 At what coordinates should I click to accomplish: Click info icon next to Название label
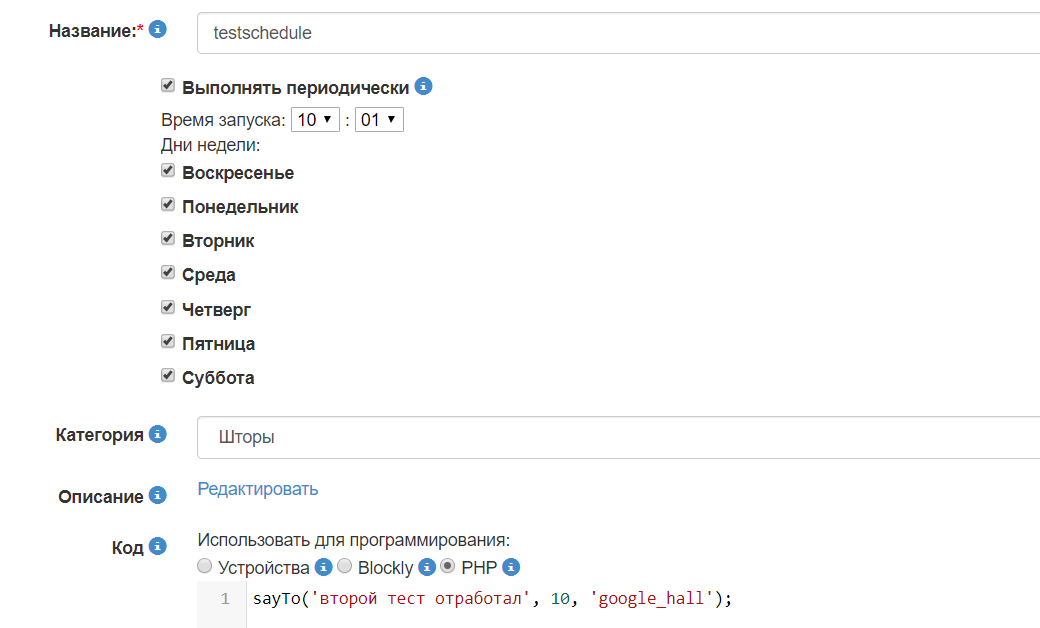[158, 29]
